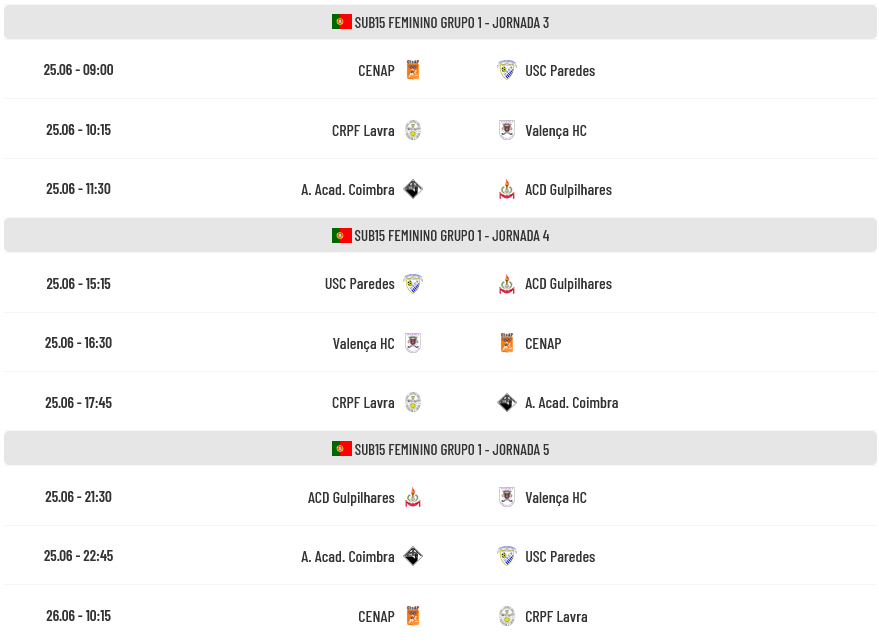Open the Jornada 3 section header
Screen dimensions: 879x643
click(440, 22)
